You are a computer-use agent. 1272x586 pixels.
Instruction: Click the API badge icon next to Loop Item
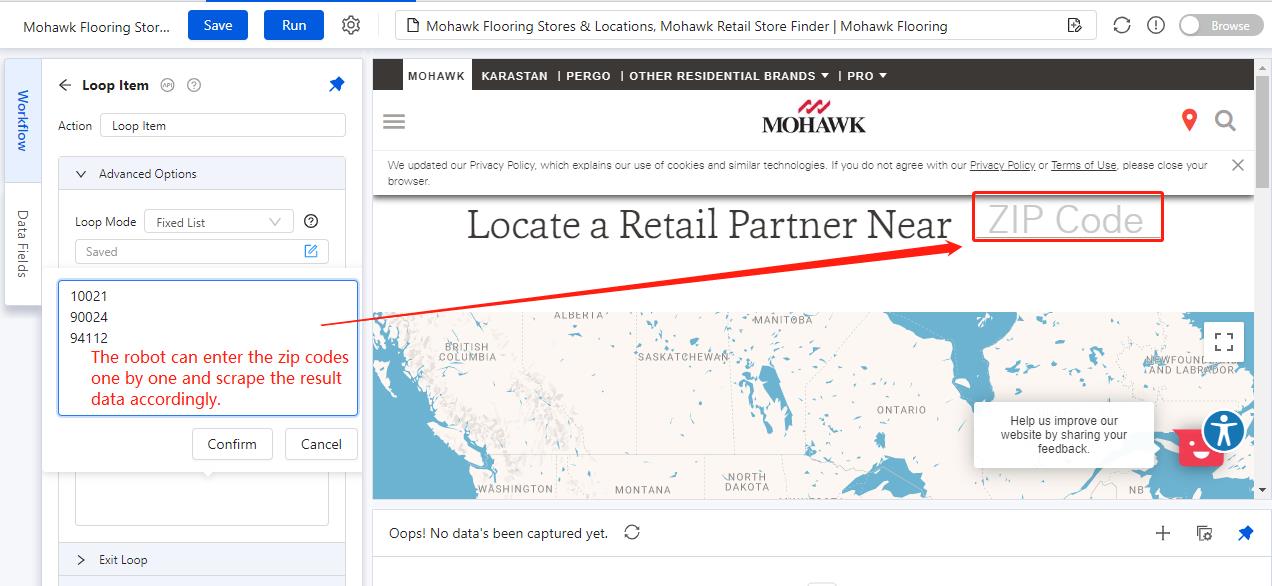pyautogui.click(x=168, y=85)
